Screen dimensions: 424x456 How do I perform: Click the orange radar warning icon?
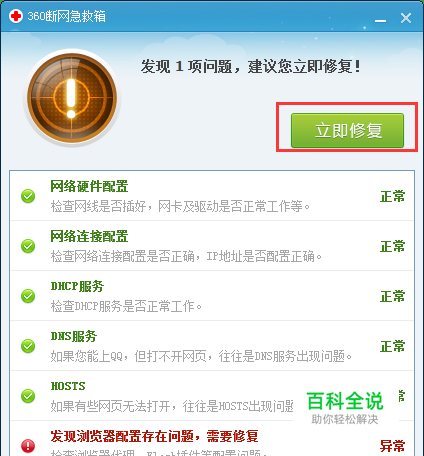point(72,98)
